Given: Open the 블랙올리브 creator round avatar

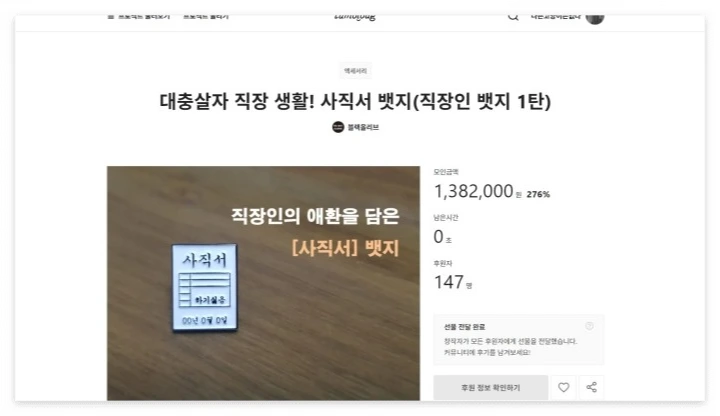Looking at the screenshot, I should pyautogui.click(x=338, y=127).
